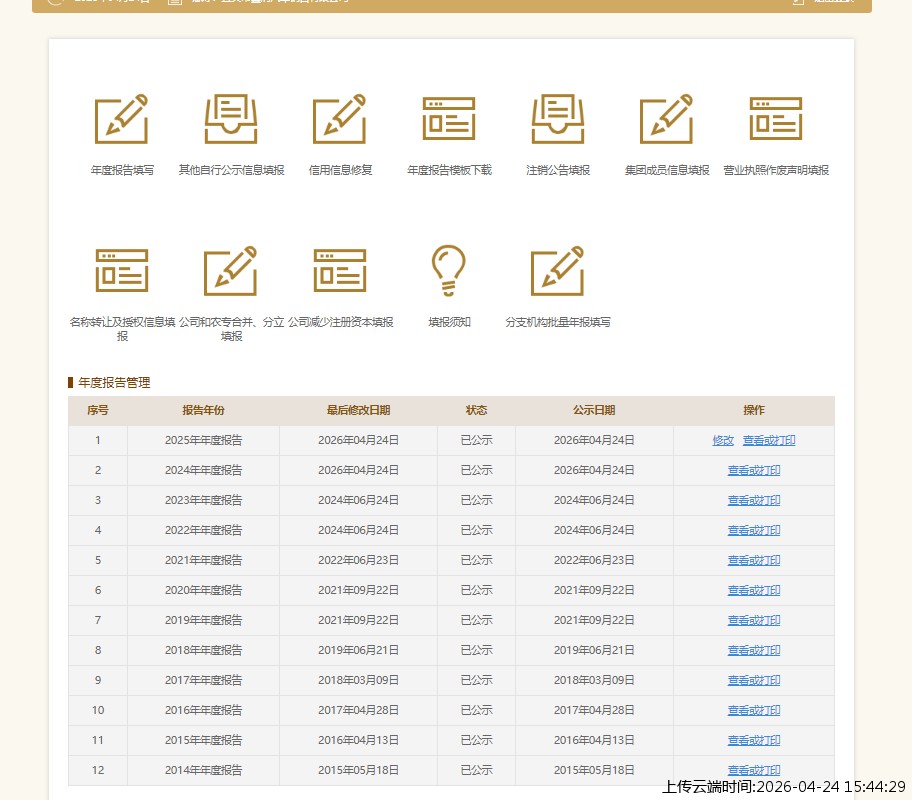Image resolution: width=912 pixels, height=800 pixels.
Task: Open 公司和农专合并、分立填报 icon
Action: [x=231, y=270]
